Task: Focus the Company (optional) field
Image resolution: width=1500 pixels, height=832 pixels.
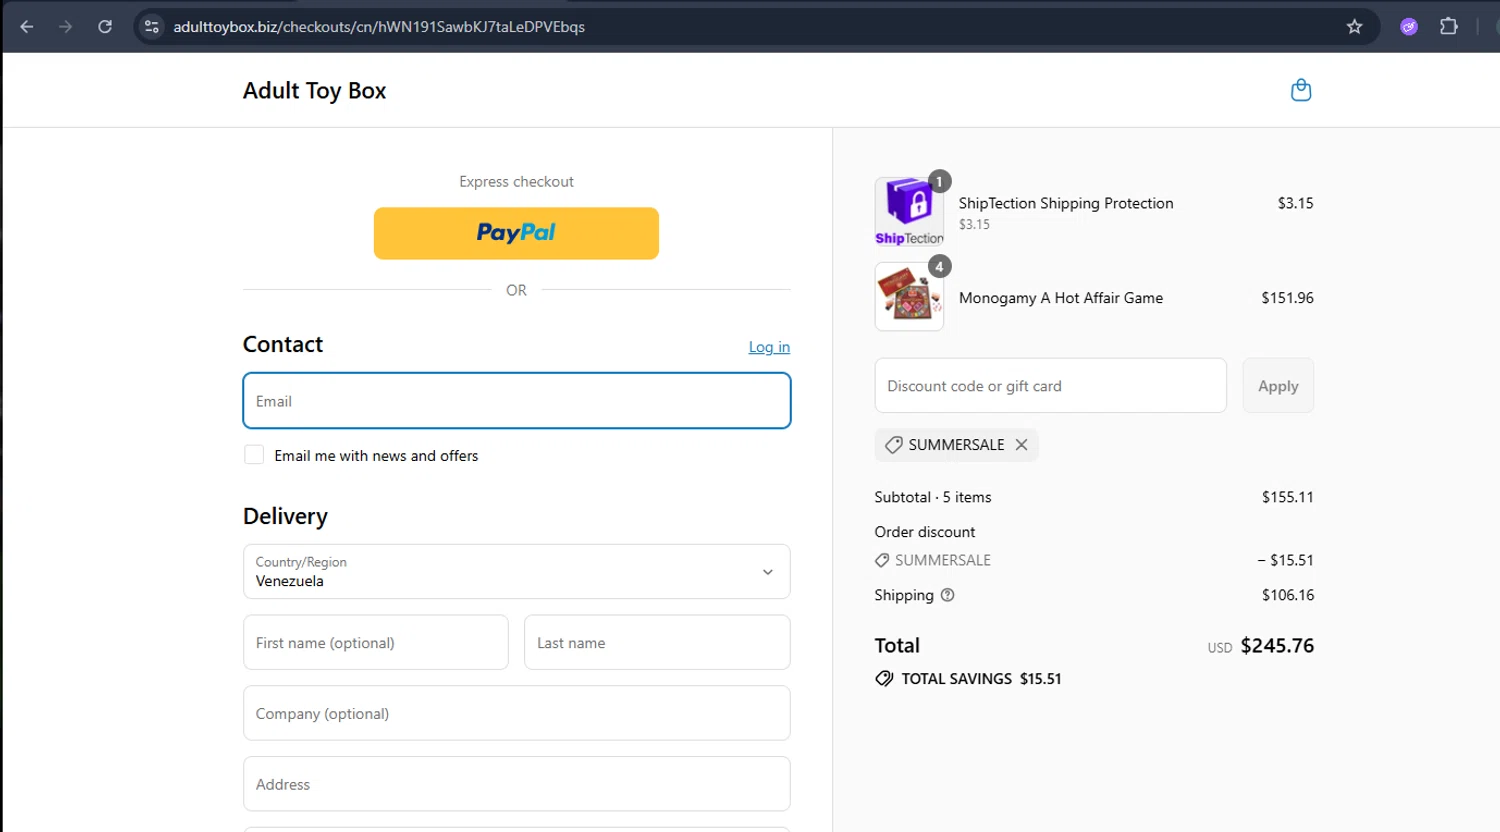Action: pyautogui.click(x=517, y=713)
